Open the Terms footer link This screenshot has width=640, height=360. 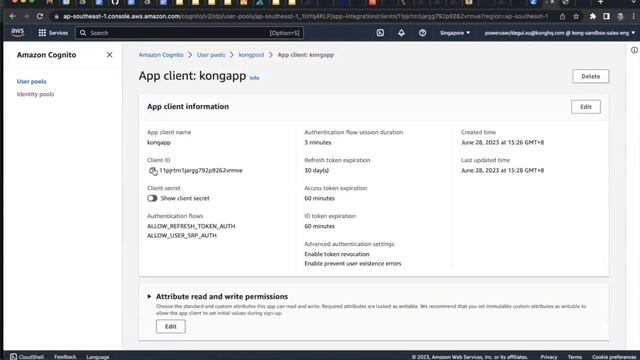click(x=575, y=357)
